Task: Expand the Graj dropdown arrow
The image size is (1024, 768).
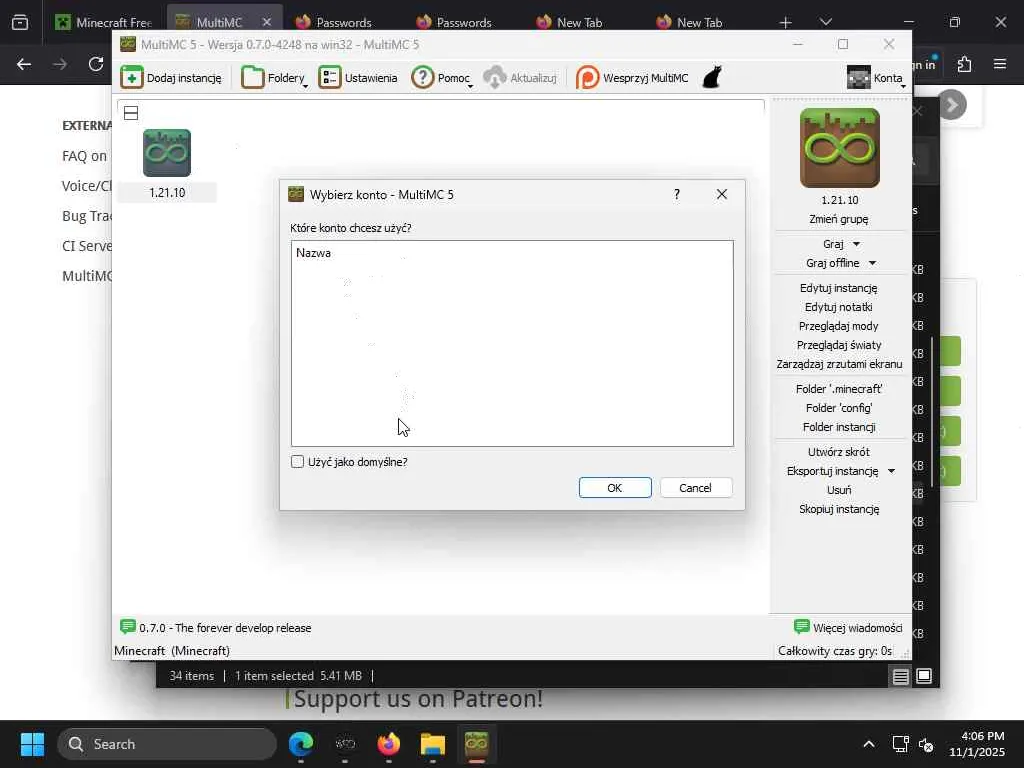Action: (x=856, y=244)
